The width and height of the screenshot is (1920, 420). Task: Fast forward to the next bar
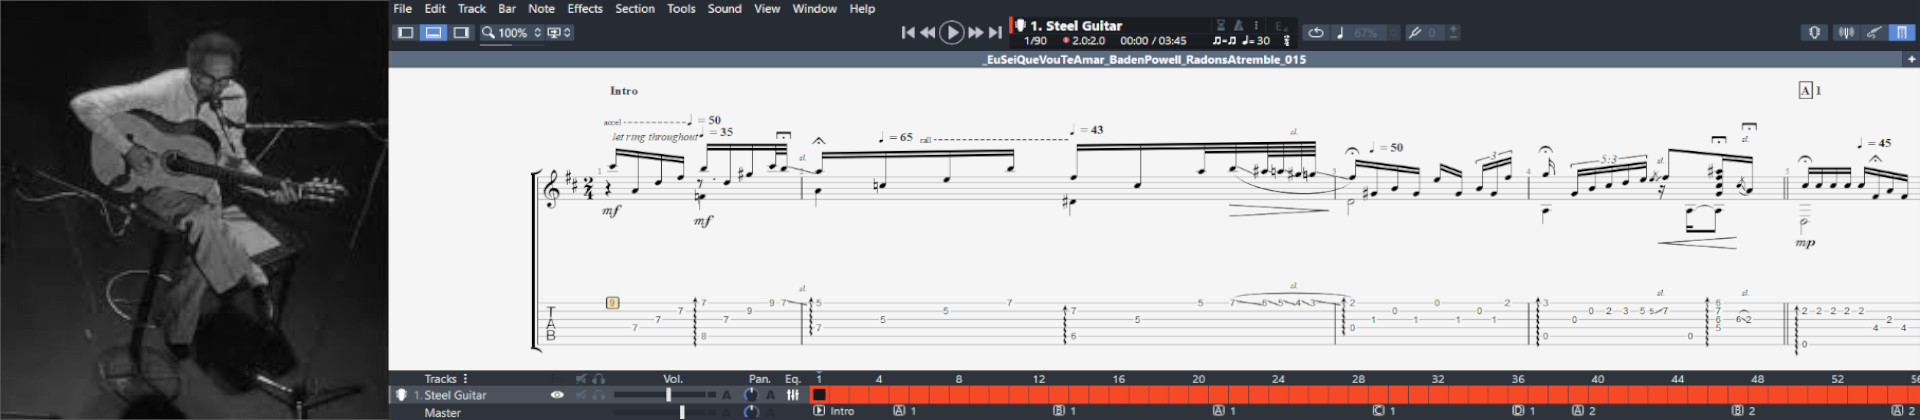click(976, 32)
